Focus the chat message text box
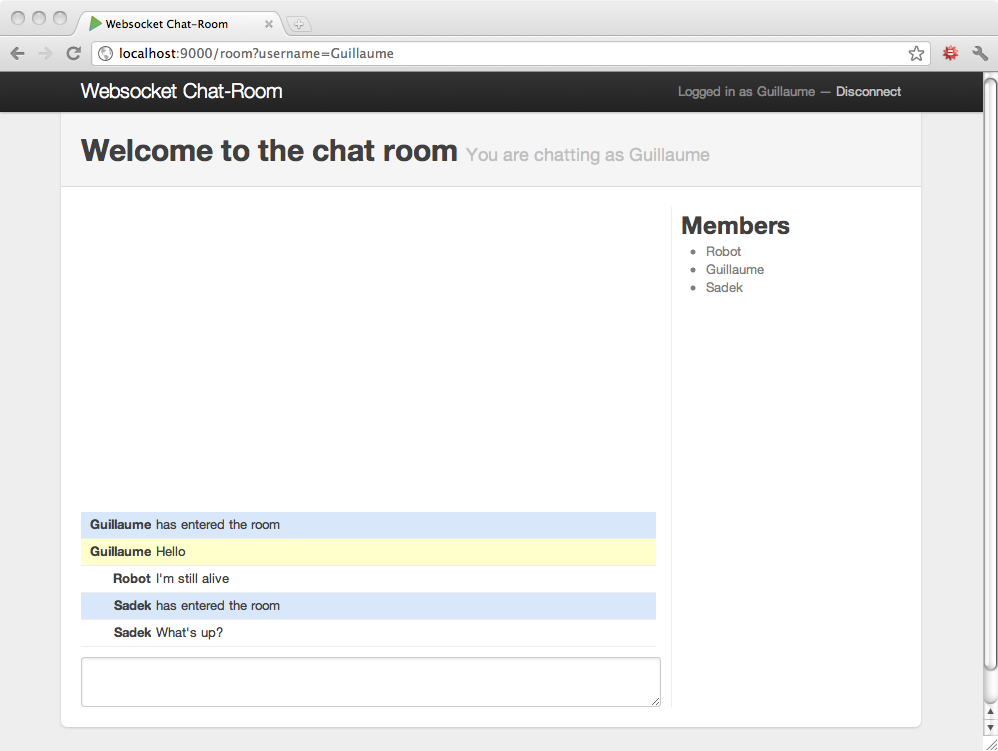This screenshot has width=998, height=751. [x=370, y=682]
